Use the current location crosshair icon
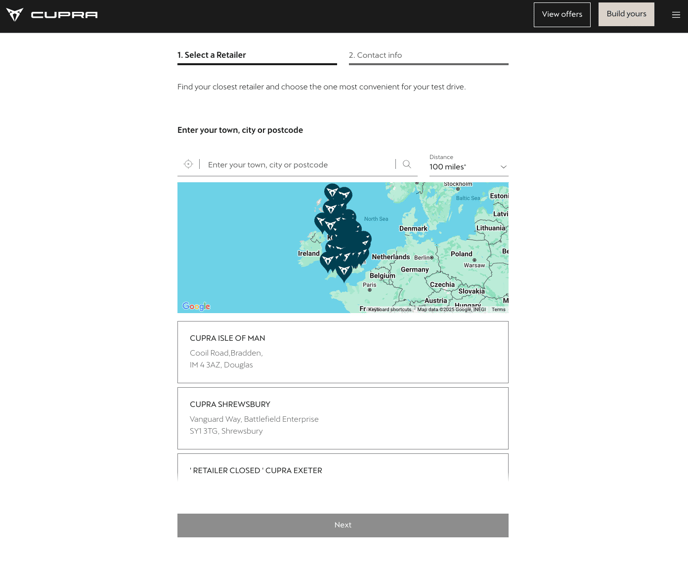The height and width of the screenshot is (565, 688). (x=188, y=164)
